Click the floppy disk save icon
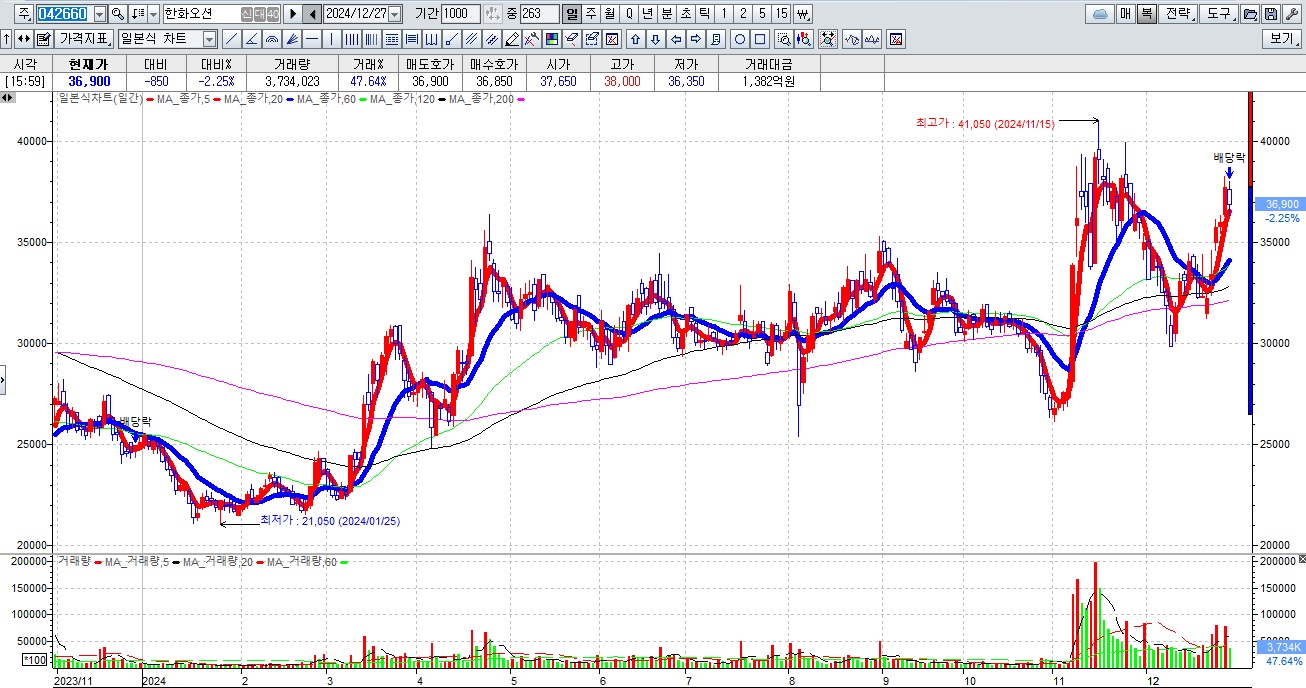1306x688 pixels. pos(1271,14)
